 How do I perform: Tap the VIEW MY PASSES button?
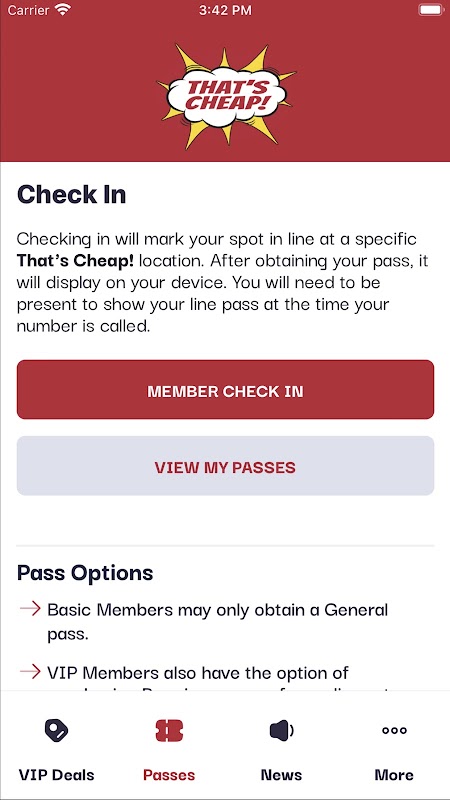[225, 466]
